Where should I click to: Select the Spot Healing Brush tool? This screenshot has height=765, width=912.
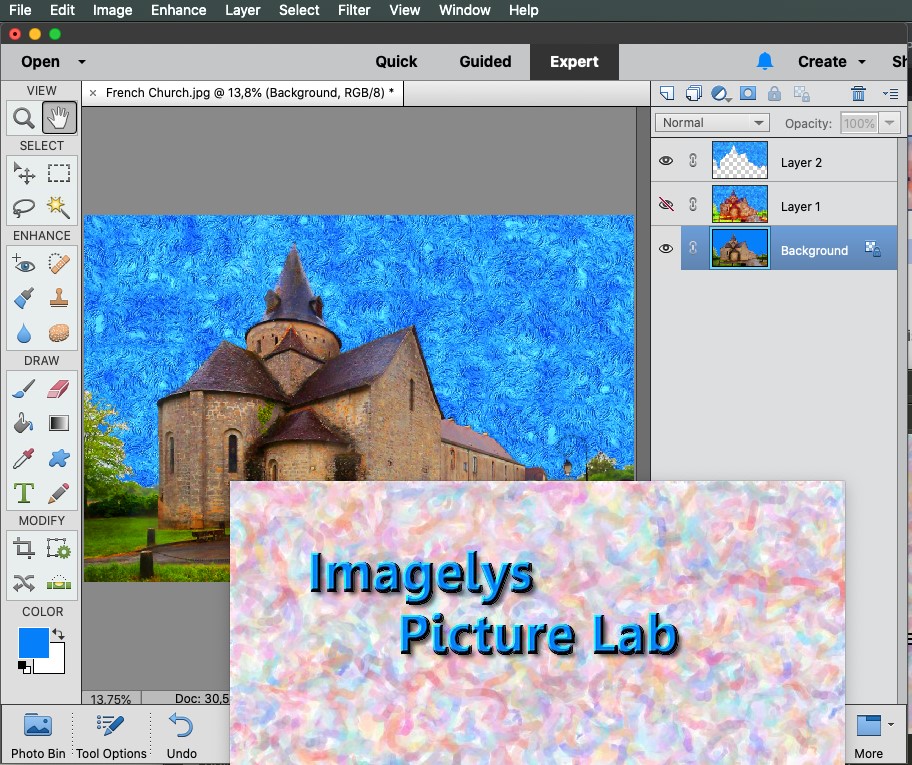click(x=59, y=264)
